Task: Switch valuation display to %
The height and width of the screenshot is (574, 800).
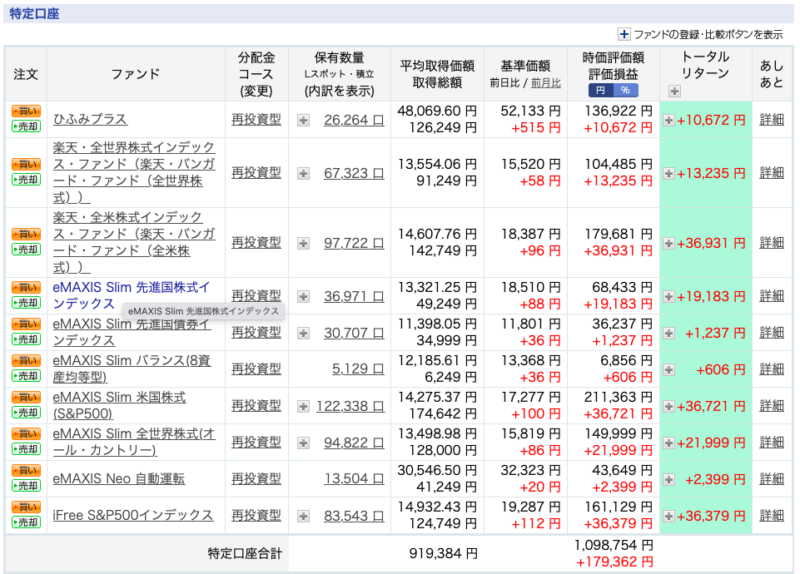Action: pos(626,90)
